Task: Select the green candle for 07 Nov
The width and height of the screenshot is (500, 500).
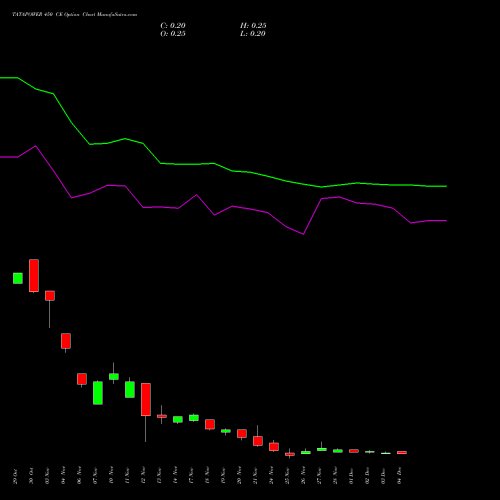Action: click(x=98, y=393)
